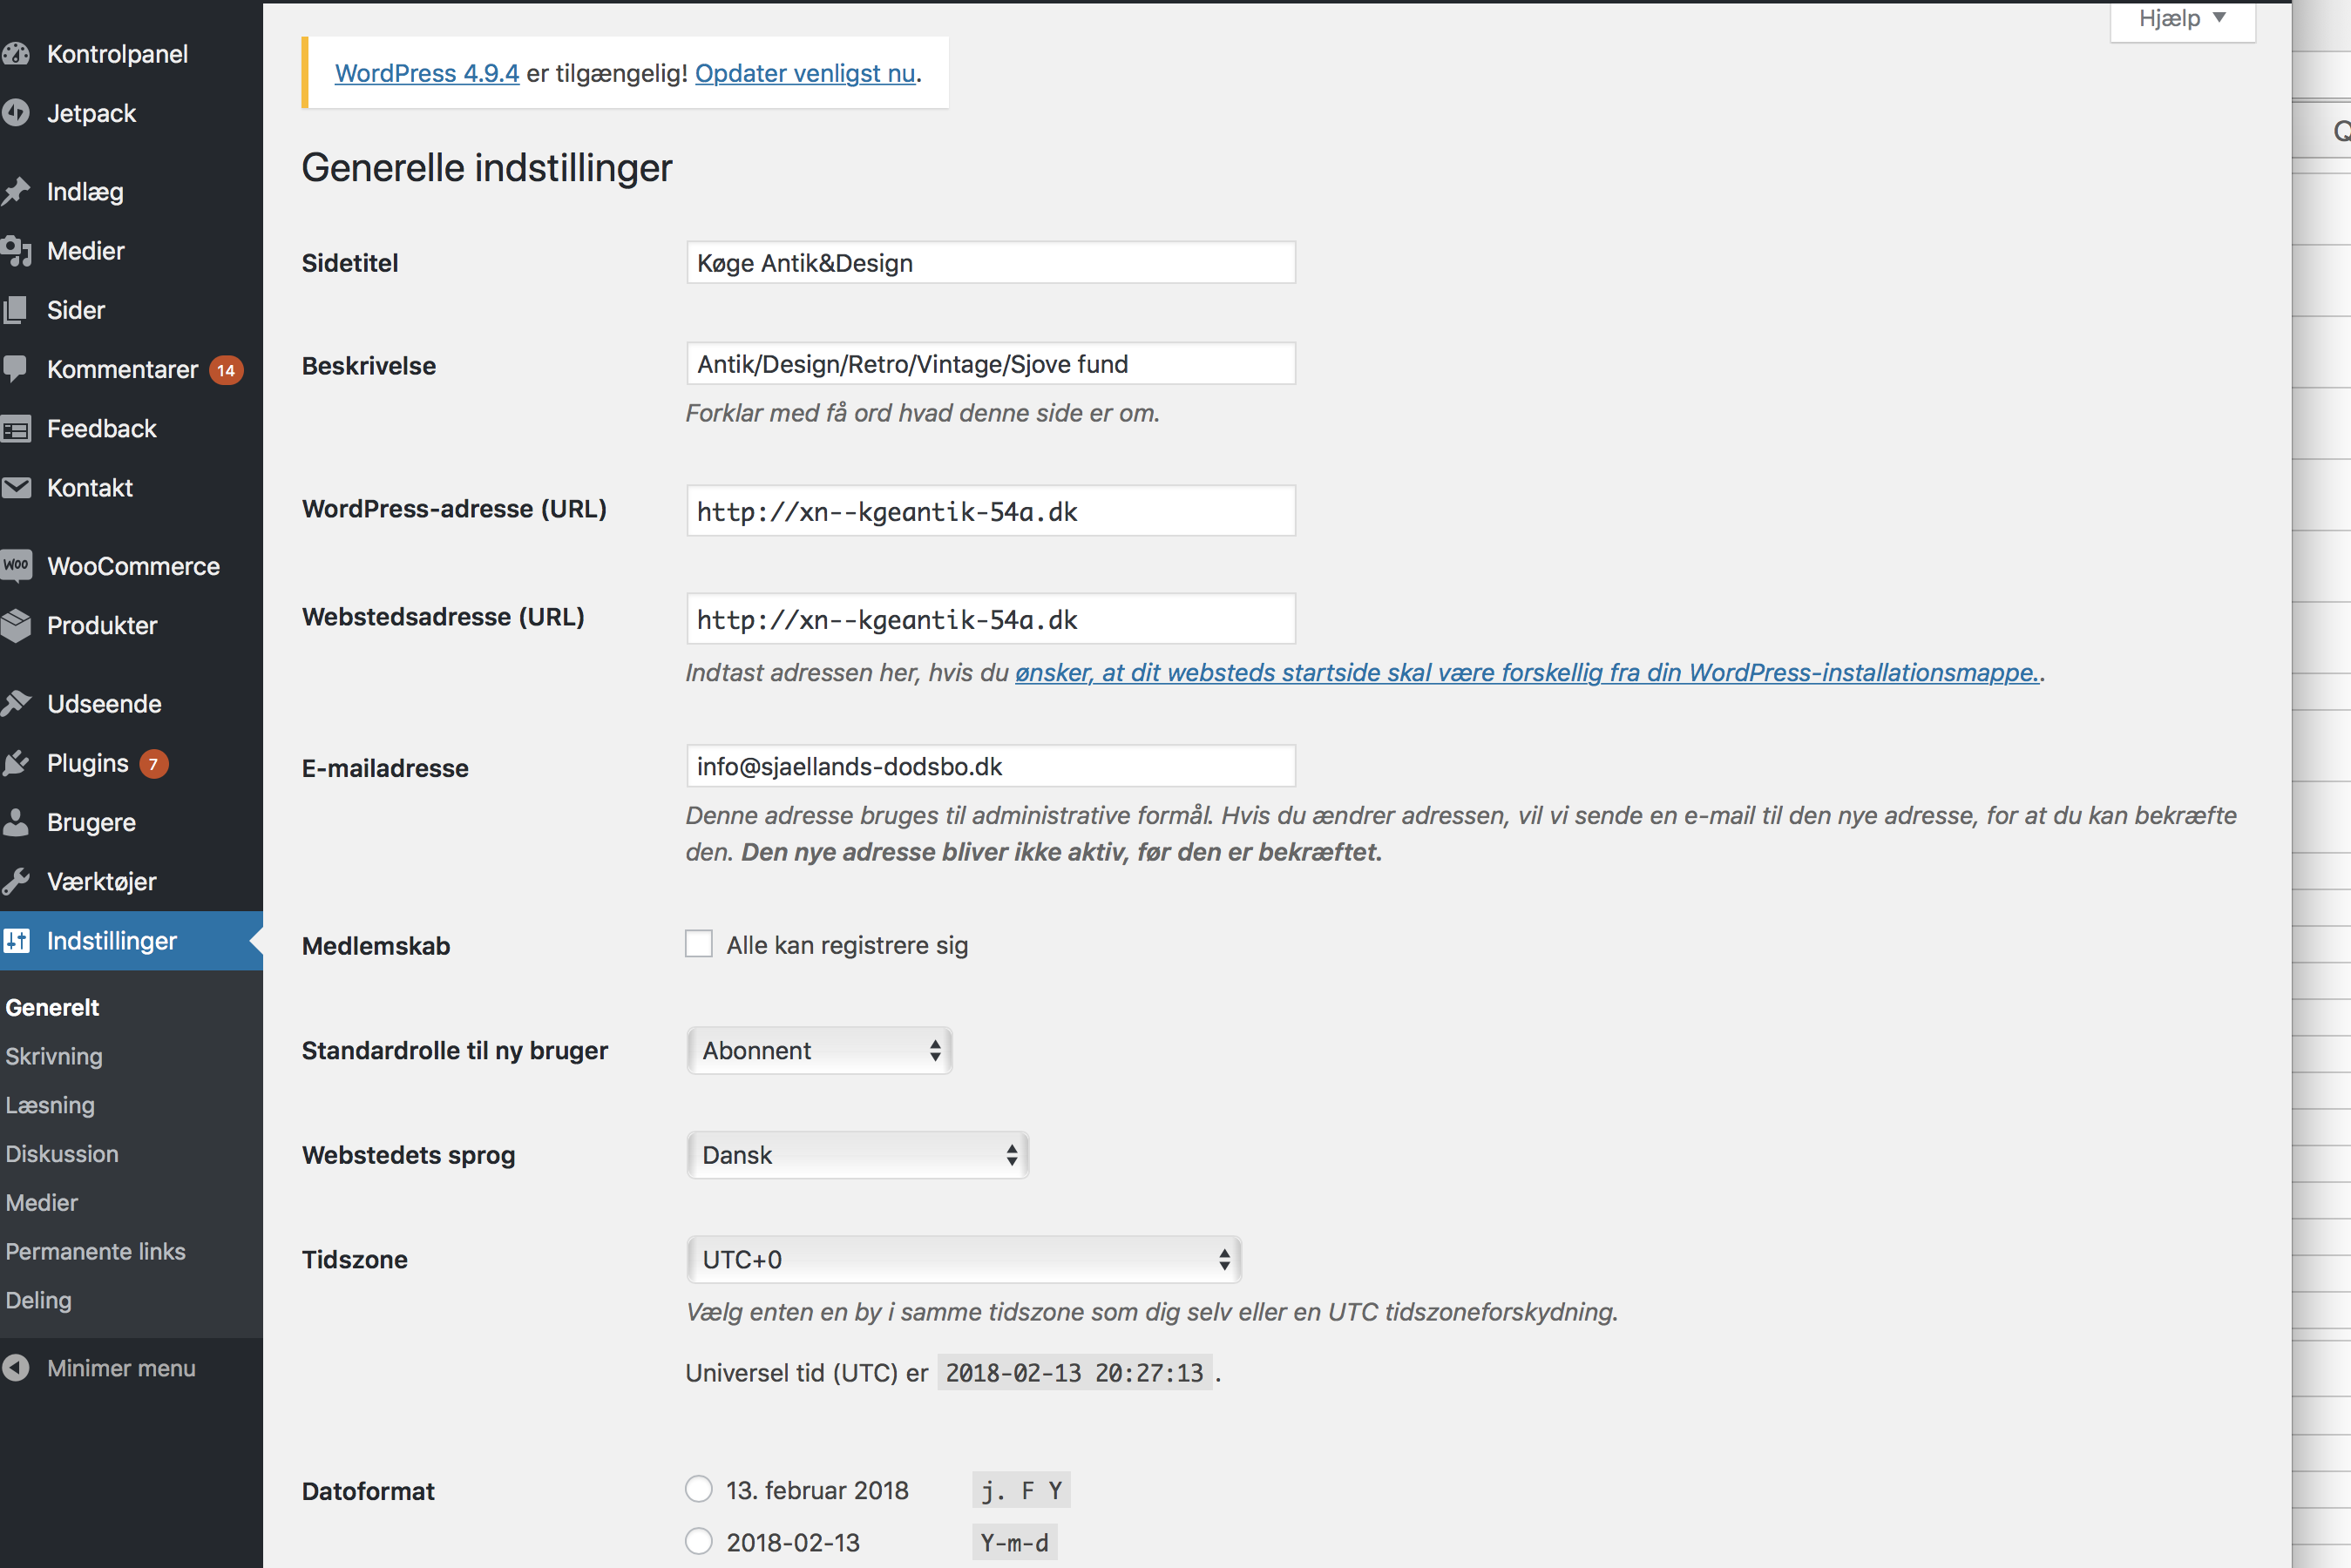The height and width of the screenshot is (1568, 2351).
Task: Select the '2018-02-13' date format radio
Action: (698, 1541)
